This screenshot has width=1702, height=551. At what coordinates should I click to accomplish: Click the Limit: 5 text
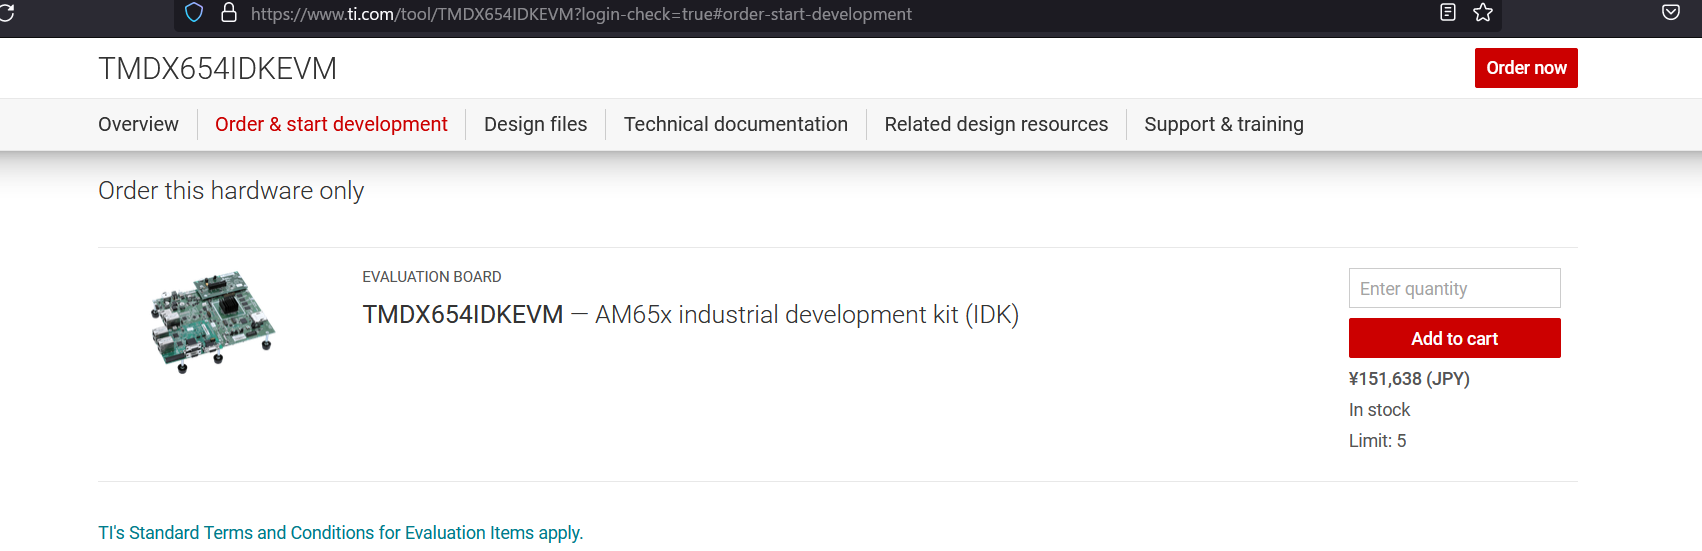[x=1377, y=441]
